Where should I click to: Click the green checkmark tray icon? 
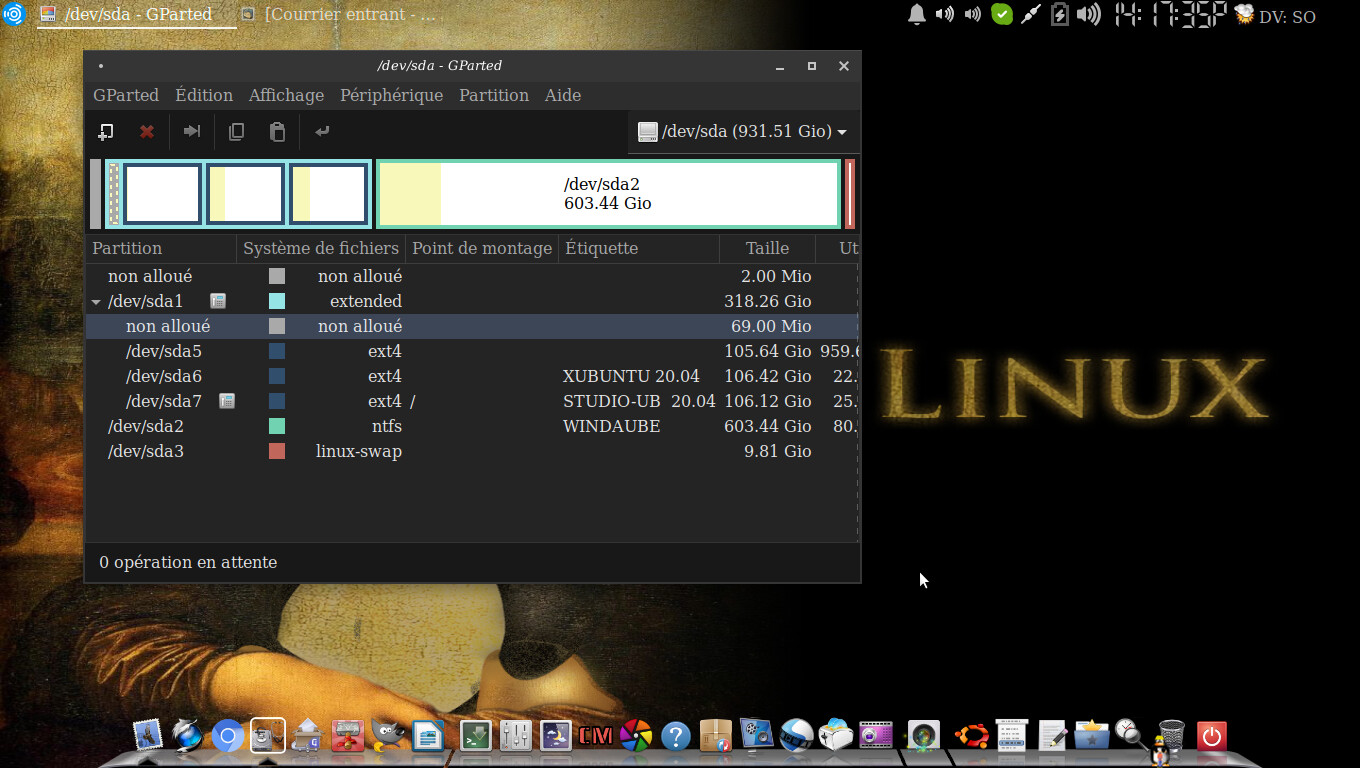(1001, 14)
